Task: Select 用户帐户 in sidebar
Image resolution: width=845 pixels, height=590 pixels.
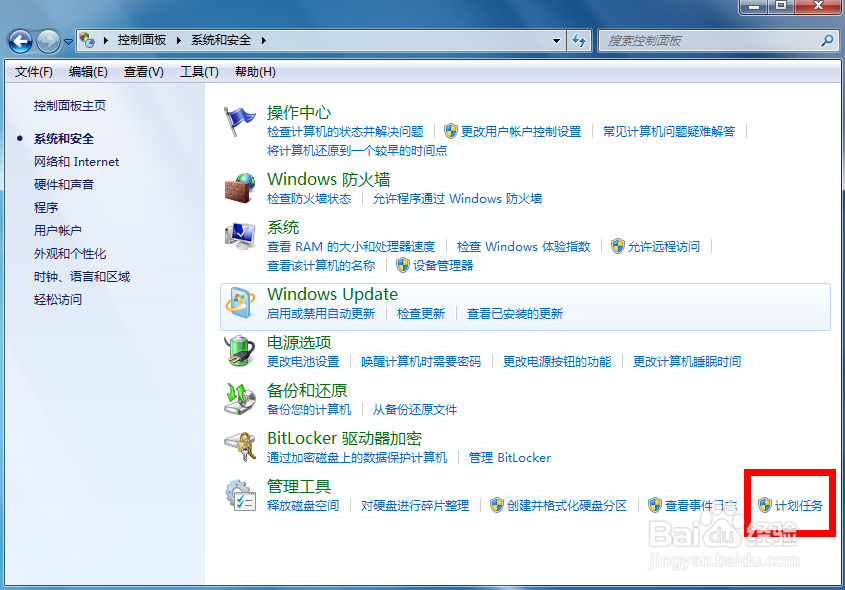Action: pos(58,231)
